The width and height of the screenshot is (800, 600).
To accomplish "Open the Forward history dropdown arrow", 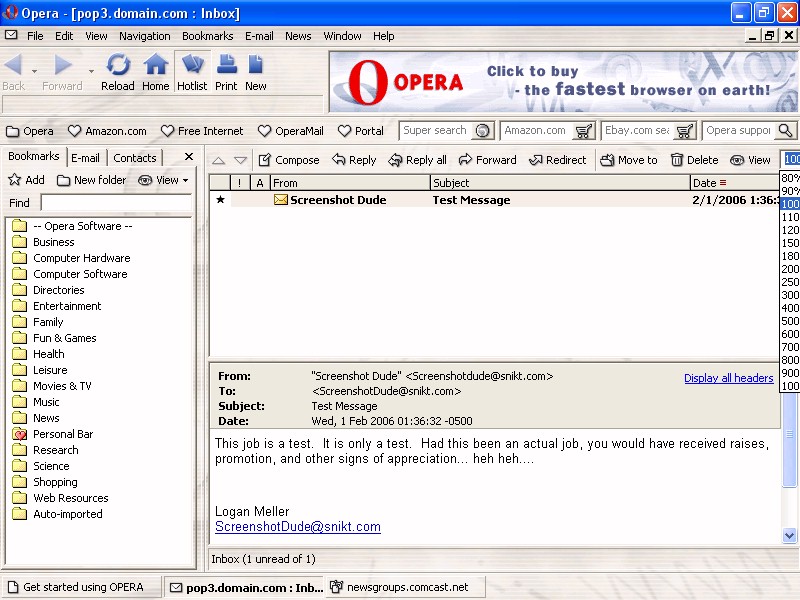I will (91, 71).
